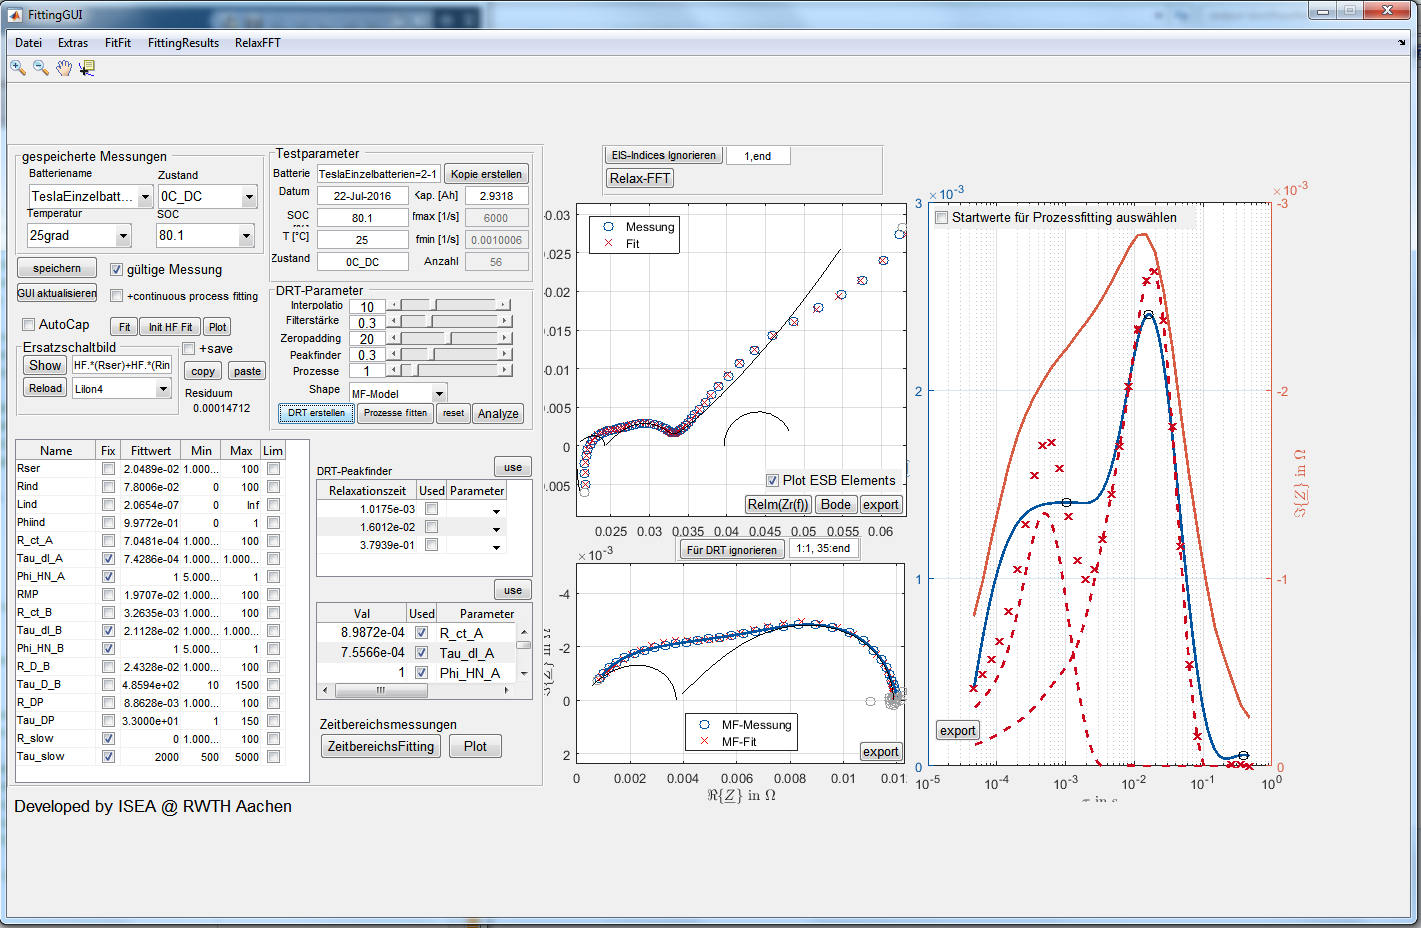Click the Init HF Fit button
This screenshot has width=1421, height=928.
170,327
